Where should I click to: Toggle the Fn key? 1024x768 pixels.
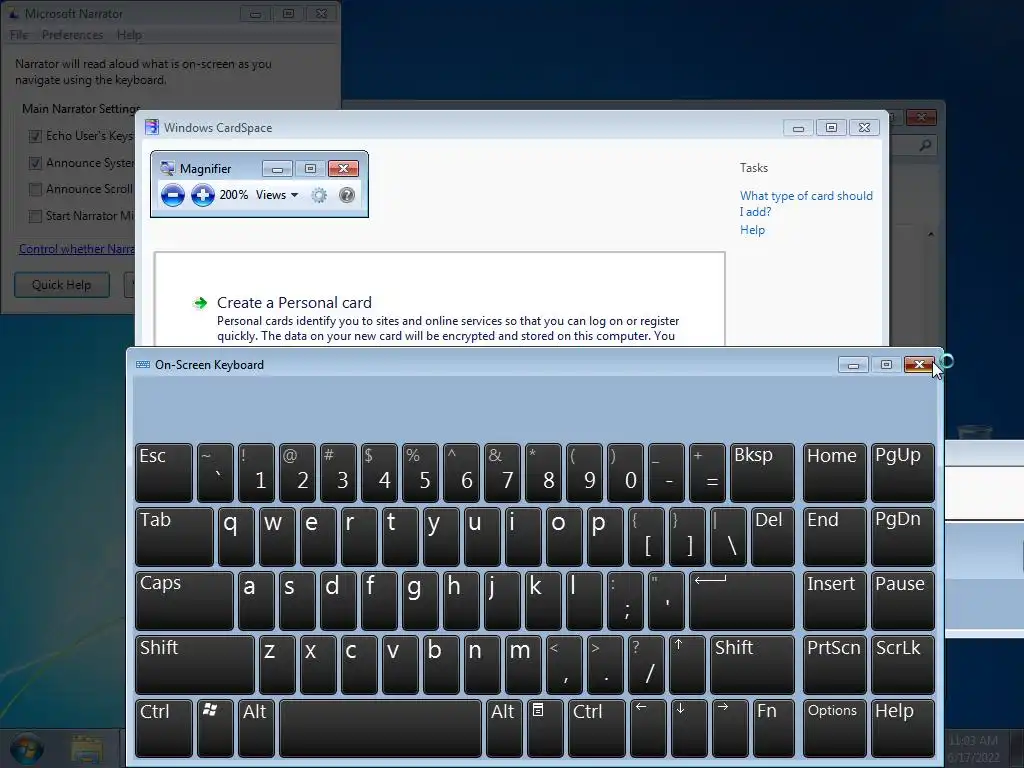773,728
